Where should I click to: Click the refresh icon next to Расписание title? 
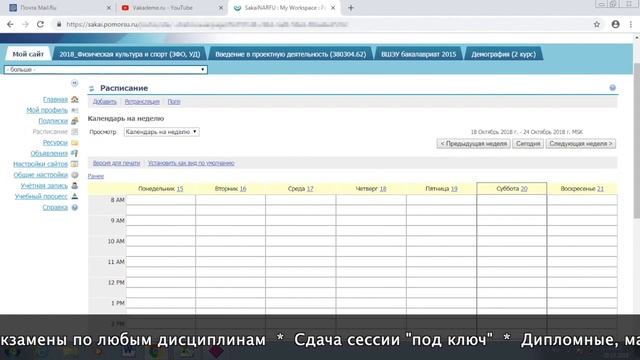click(x=92, y=89)
